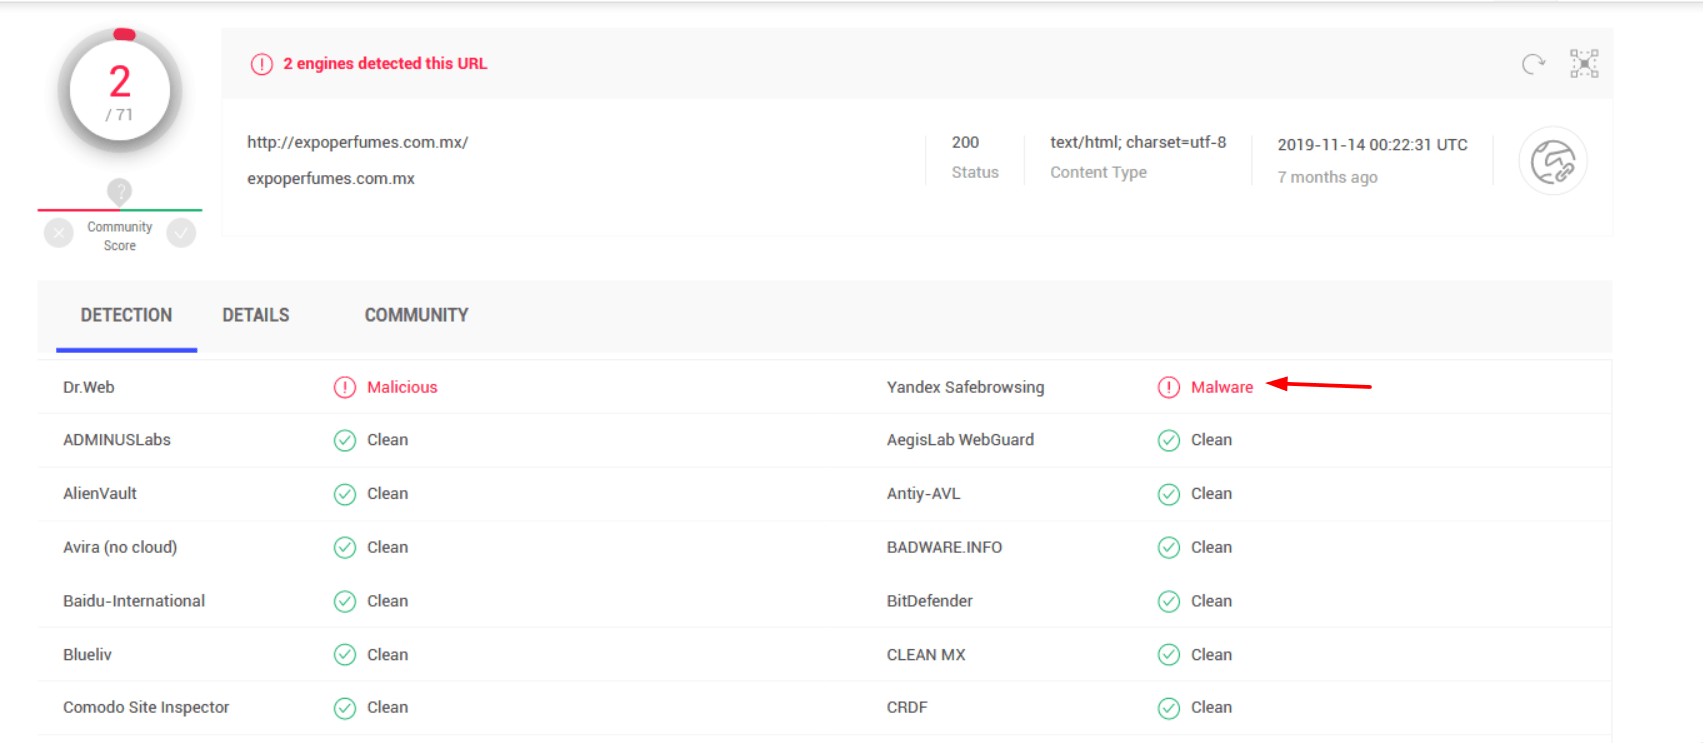Viewport: 1703px width, 743px height.
Task: Click Yandex Safebrowsing malware warning icon
Action: [1169, 387]
